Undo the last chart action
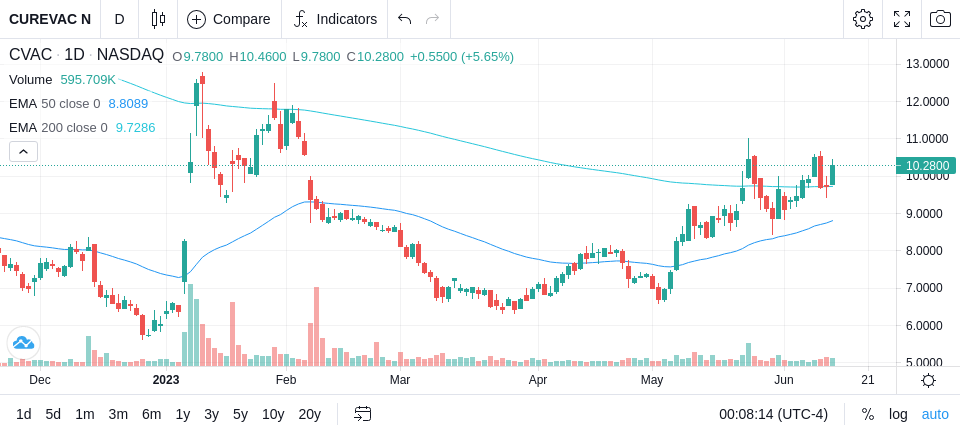 coord(404,19)
